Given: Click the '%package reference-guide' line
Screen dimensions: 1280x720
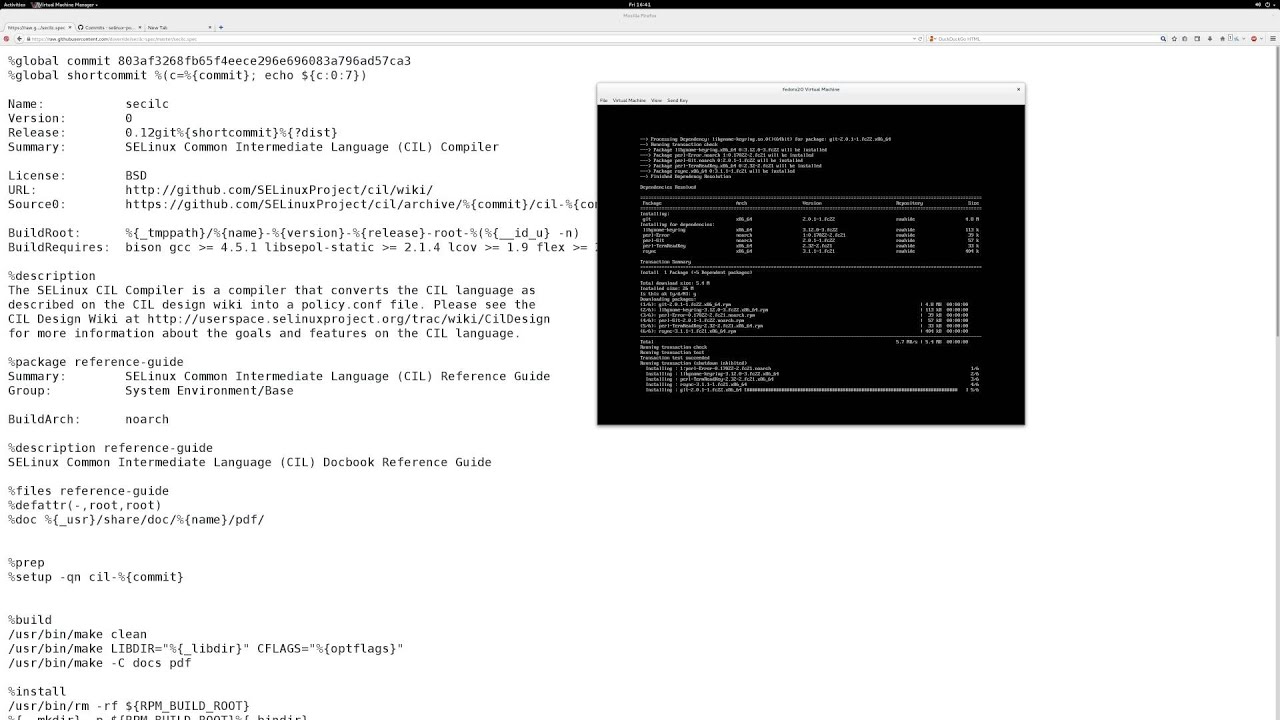Looking at the screenshot, I should pos(96,362).
